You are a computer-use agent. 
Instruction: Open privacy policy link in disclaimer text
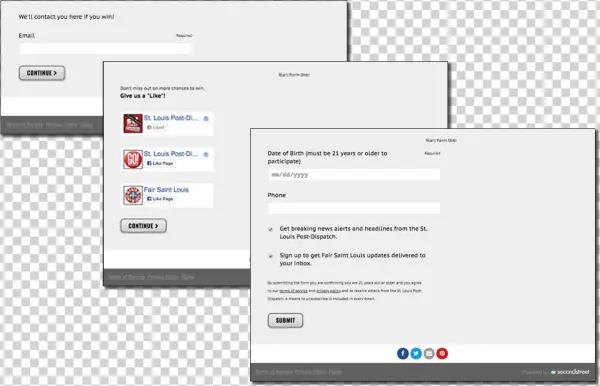[328, 291]
